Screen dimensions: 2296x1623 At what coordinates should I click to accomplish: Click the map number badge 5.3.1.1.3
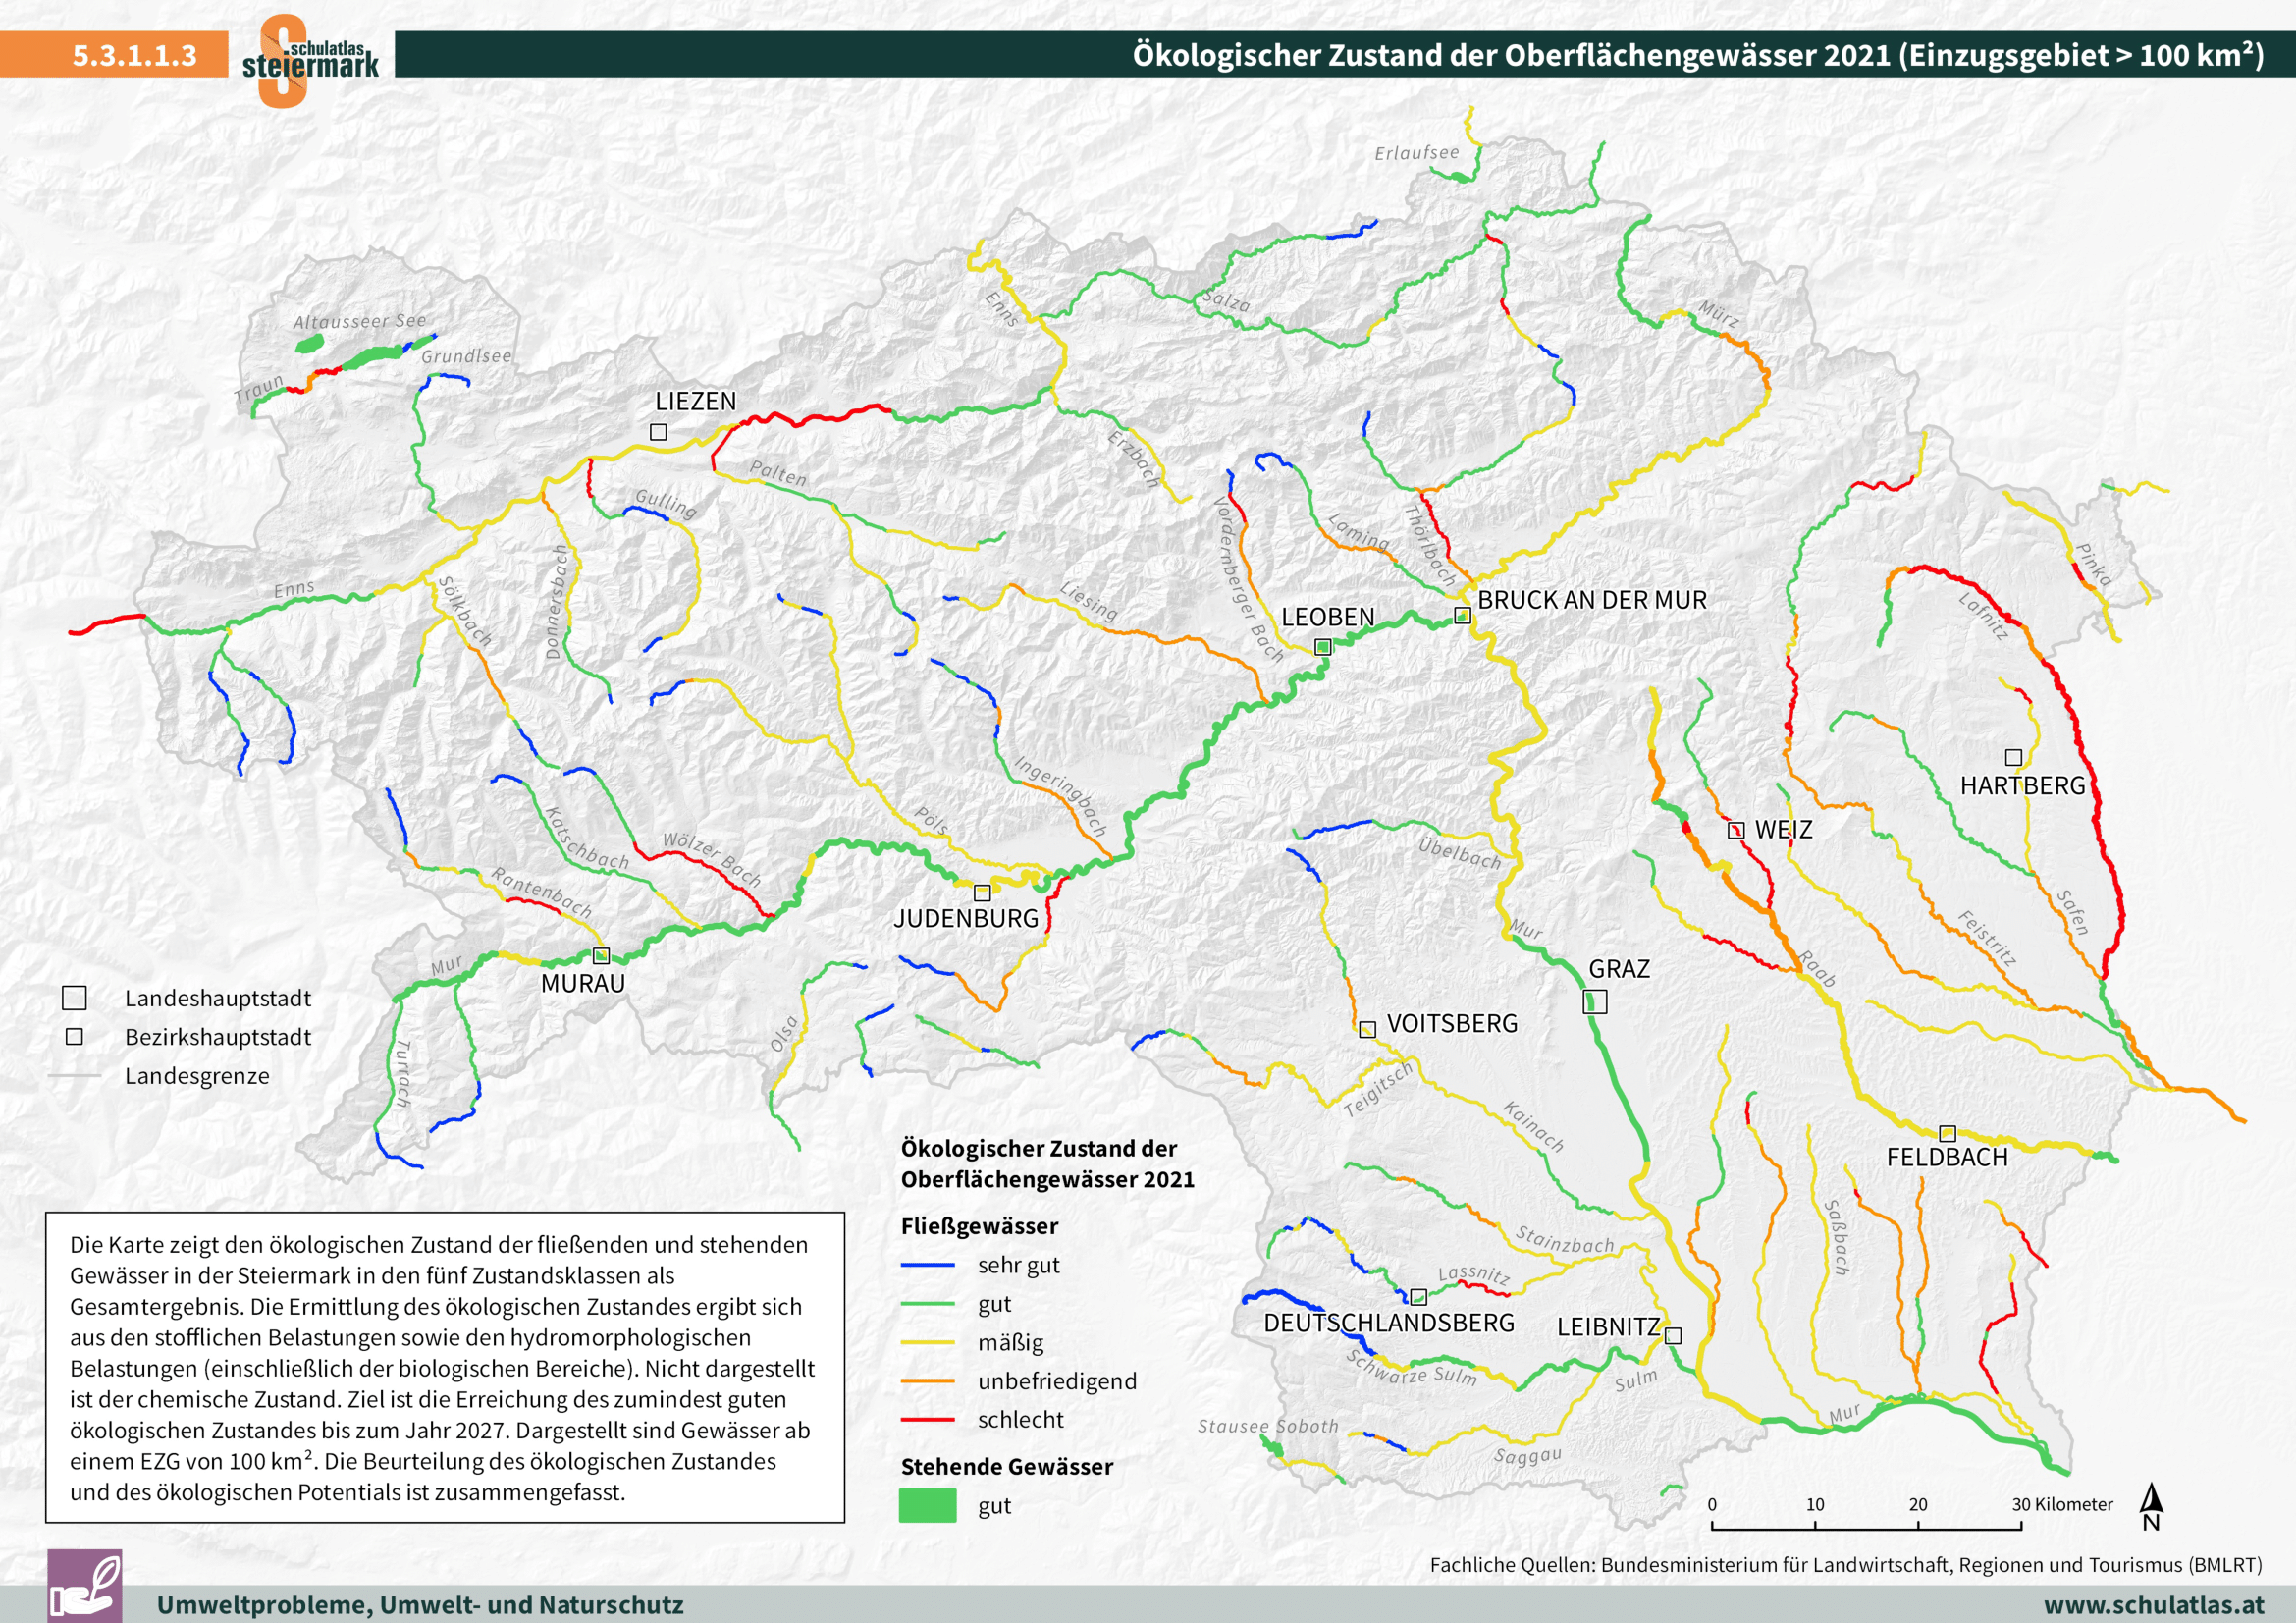[x=135, y=57]
